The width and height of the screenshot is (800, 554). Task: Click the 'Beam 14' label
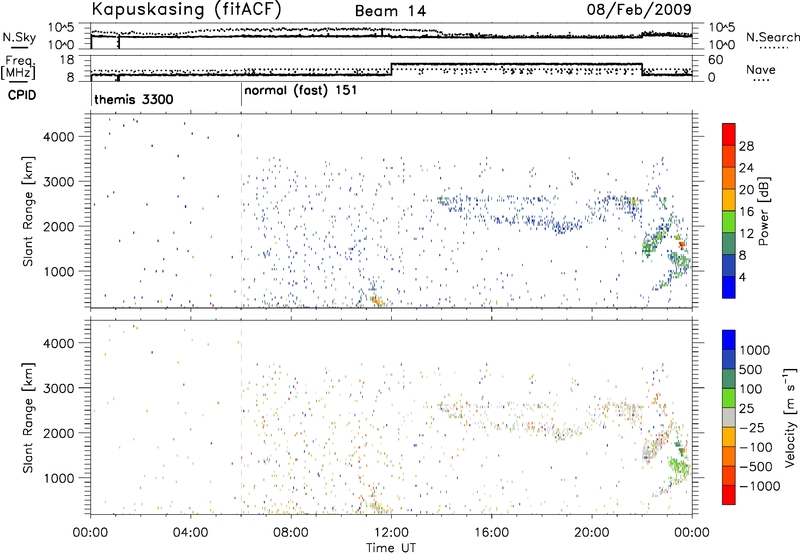click(x=390, y=11)
